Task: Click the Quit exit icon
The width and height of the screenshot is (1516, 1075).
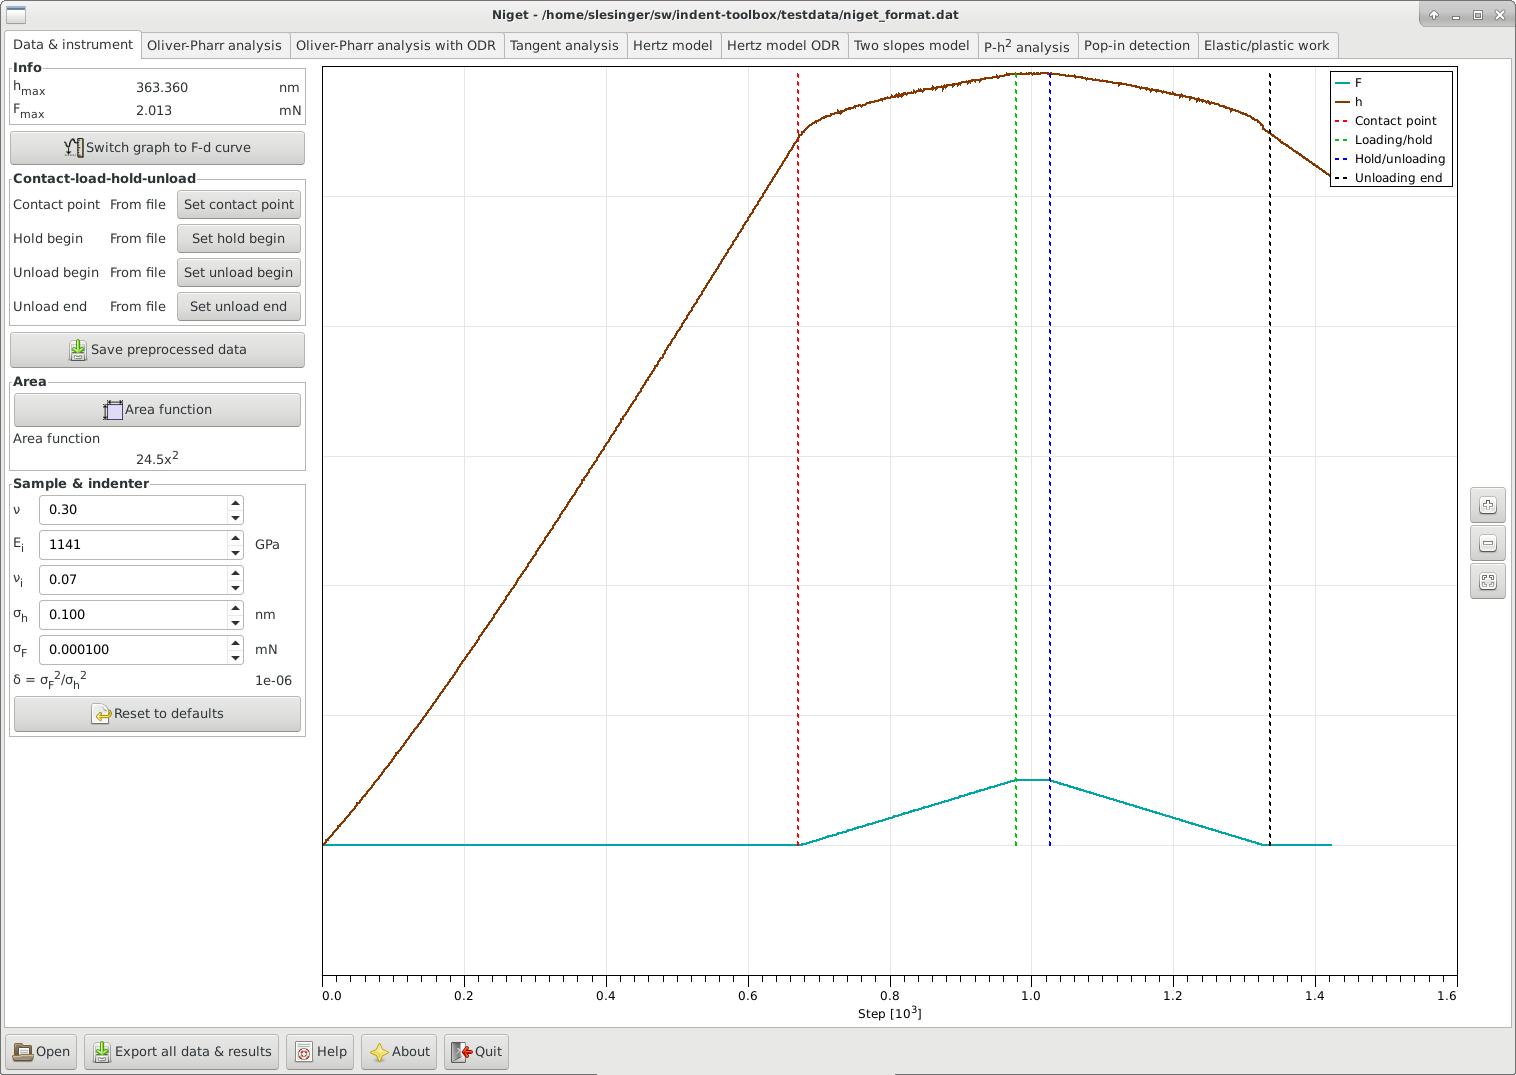Action: (462, 1052)
